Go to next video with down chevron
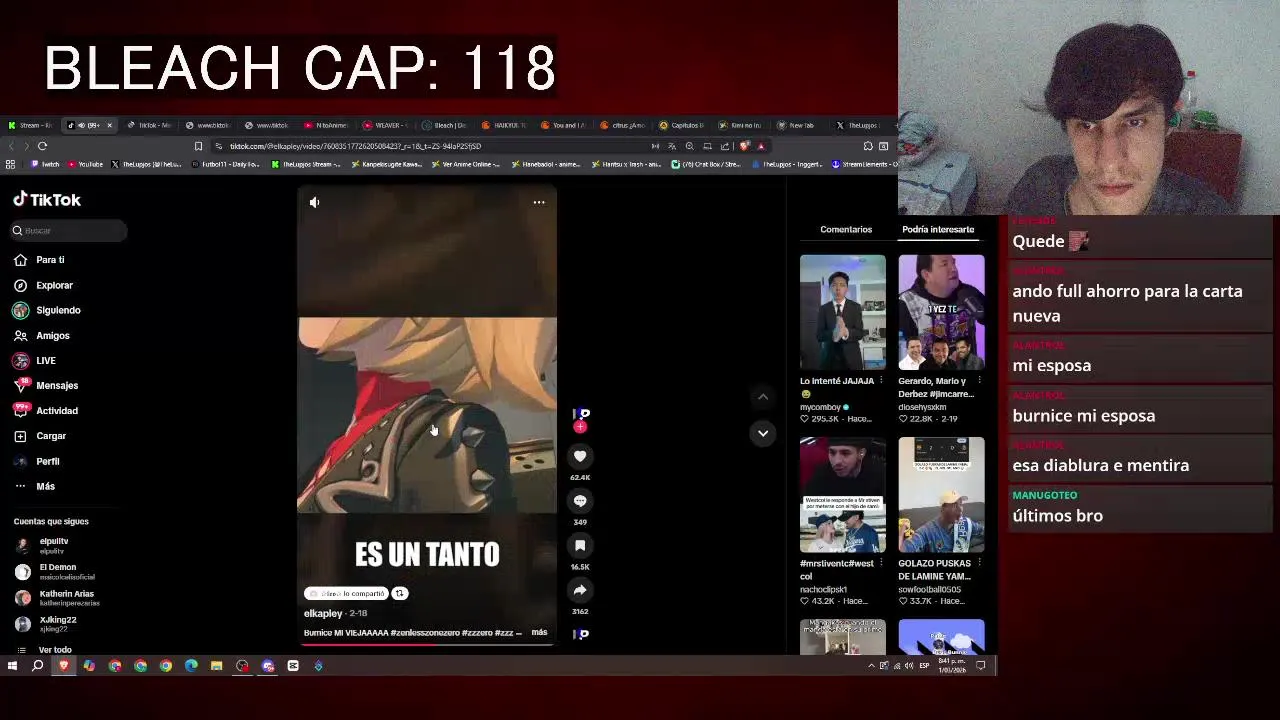The image size is (1280, 720). [x=763, y=433]
